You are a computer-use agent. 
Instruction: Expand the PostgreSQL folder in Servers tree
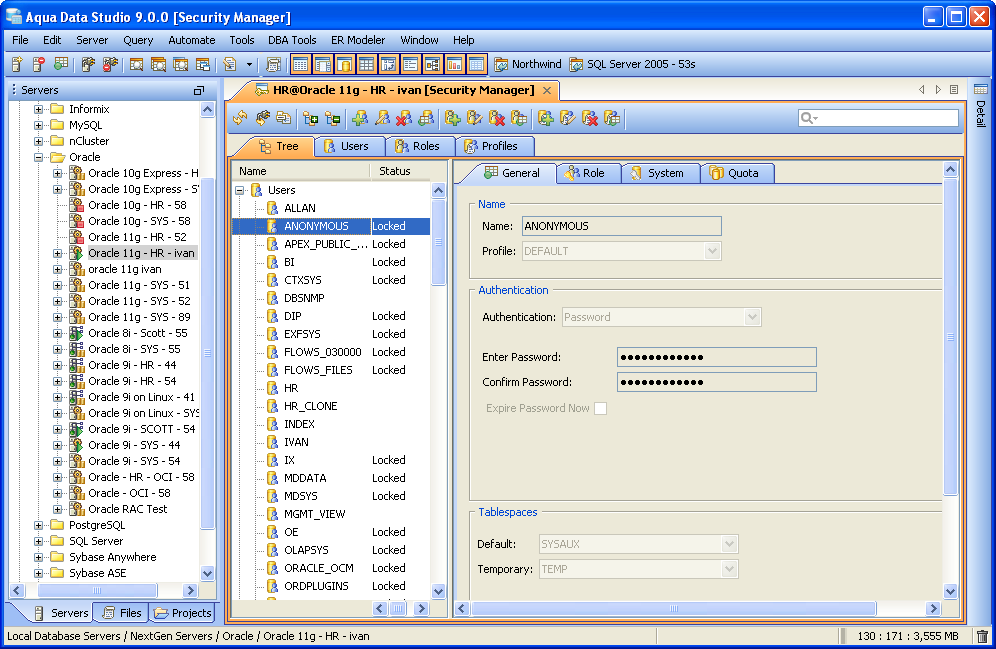(x=39, y=525)
